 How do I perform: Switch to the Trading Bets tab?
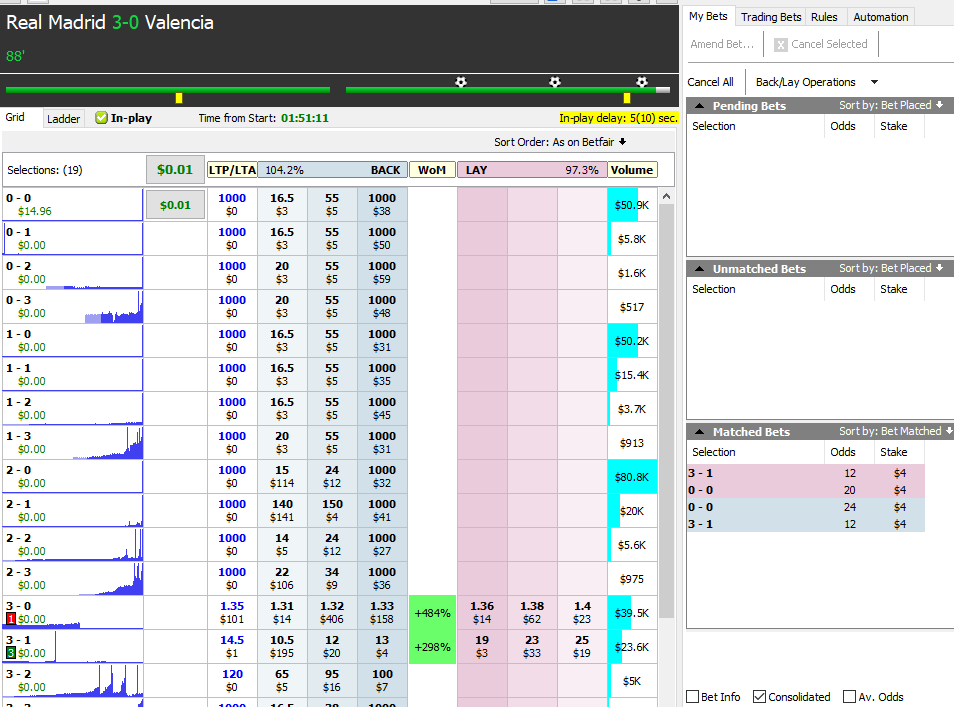[771, 17]
